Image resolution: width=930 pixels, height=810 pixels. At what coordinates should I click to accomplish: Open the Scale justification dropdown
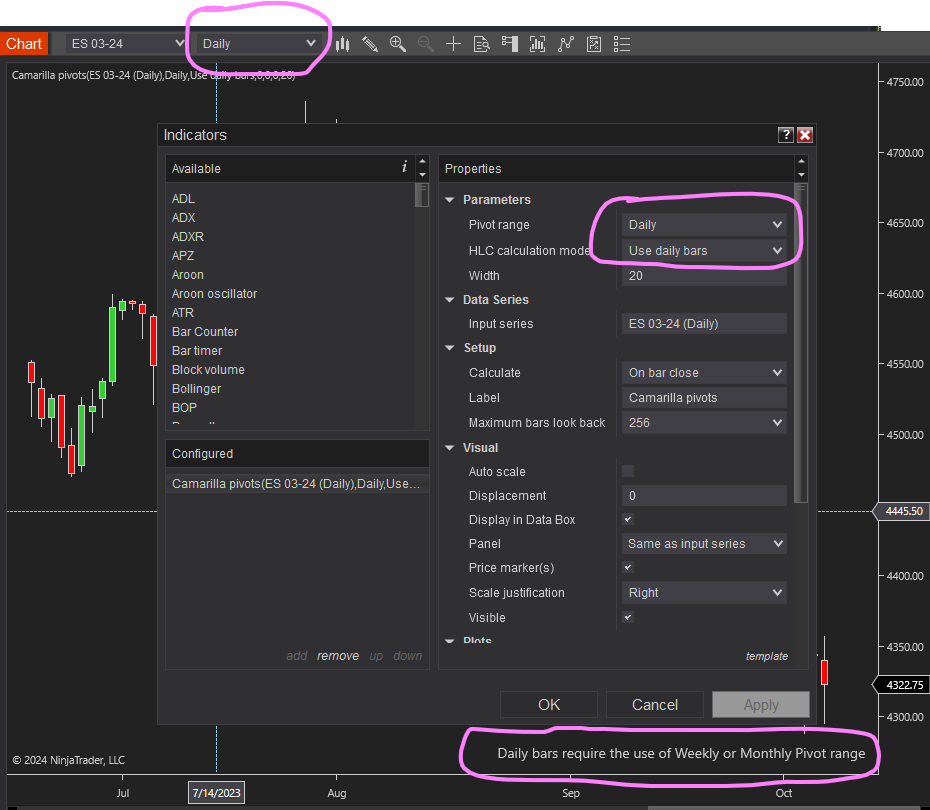[x=705, y=592]
